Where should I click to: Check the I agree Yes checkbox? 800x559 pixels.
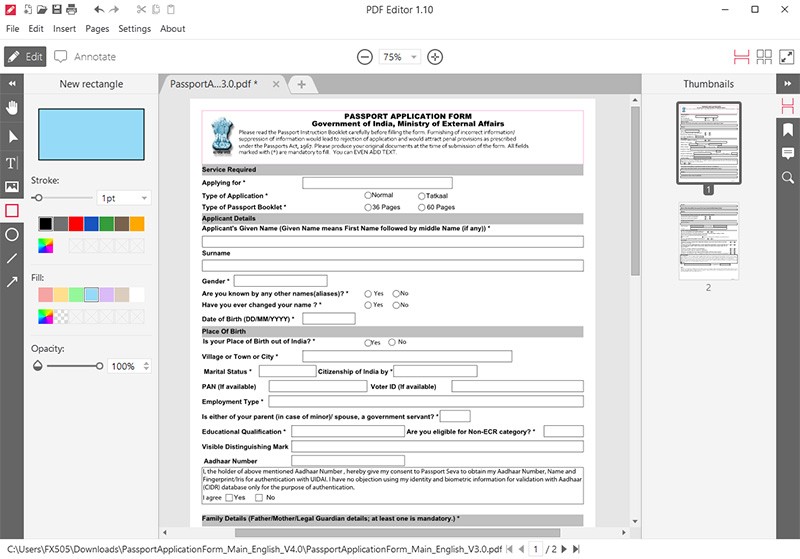(x=229, y=498)
